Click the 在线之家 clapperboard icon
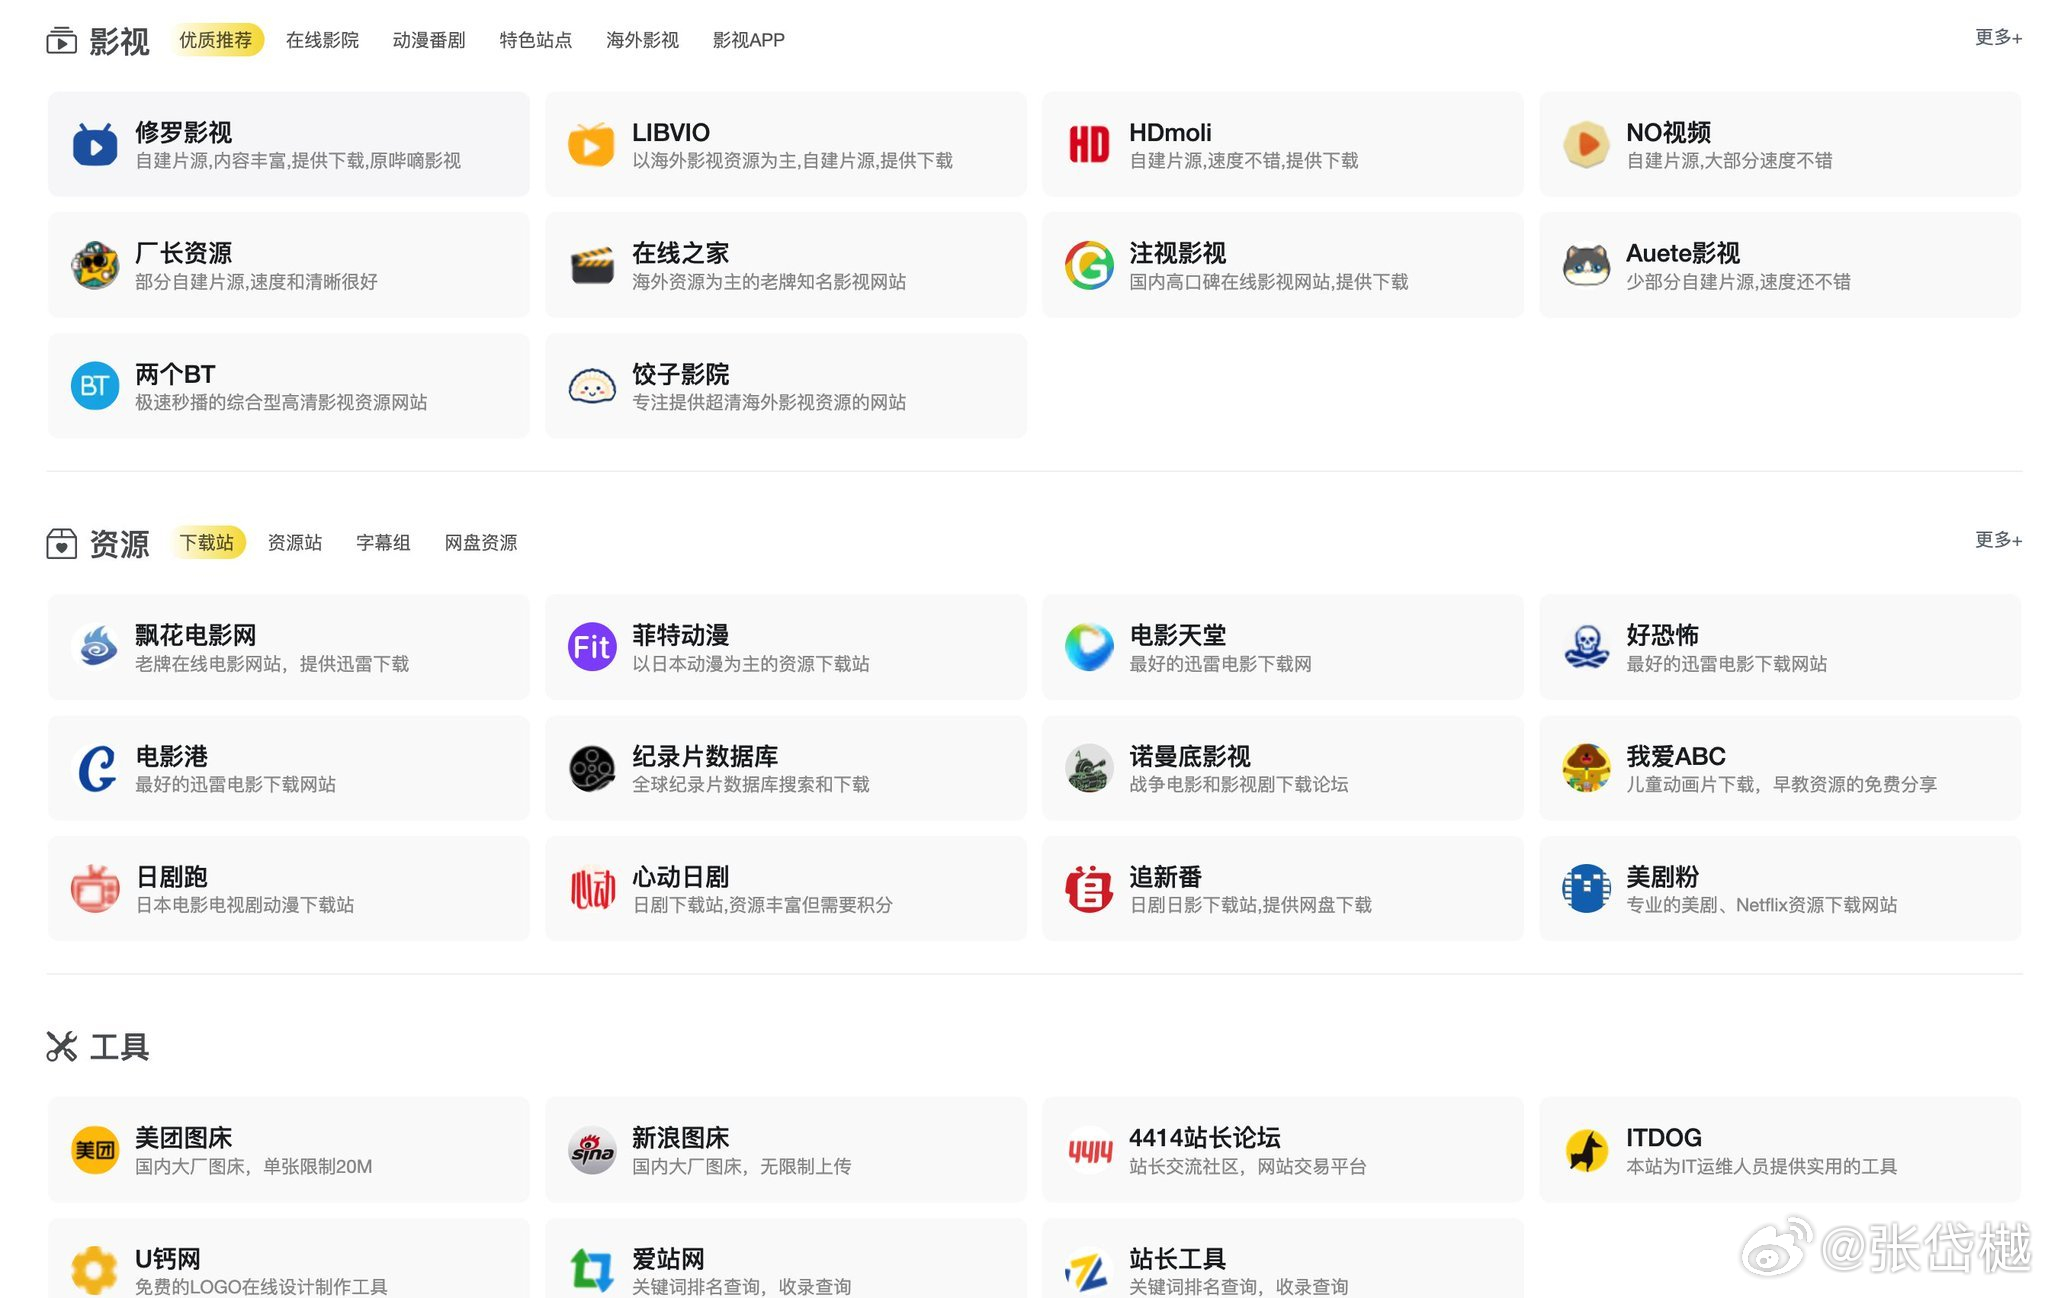Viewport: 2048px width, 1298px height. [592, 266]
